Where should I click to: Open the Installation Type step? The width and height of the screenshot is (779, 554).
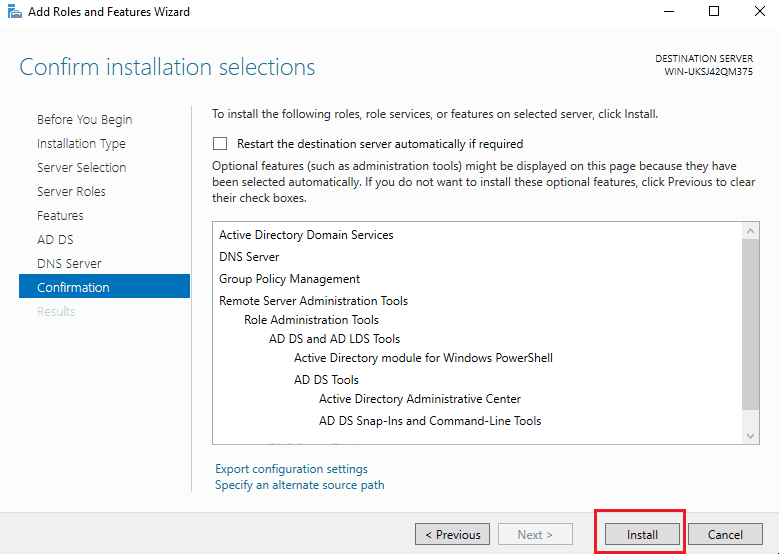81,144
